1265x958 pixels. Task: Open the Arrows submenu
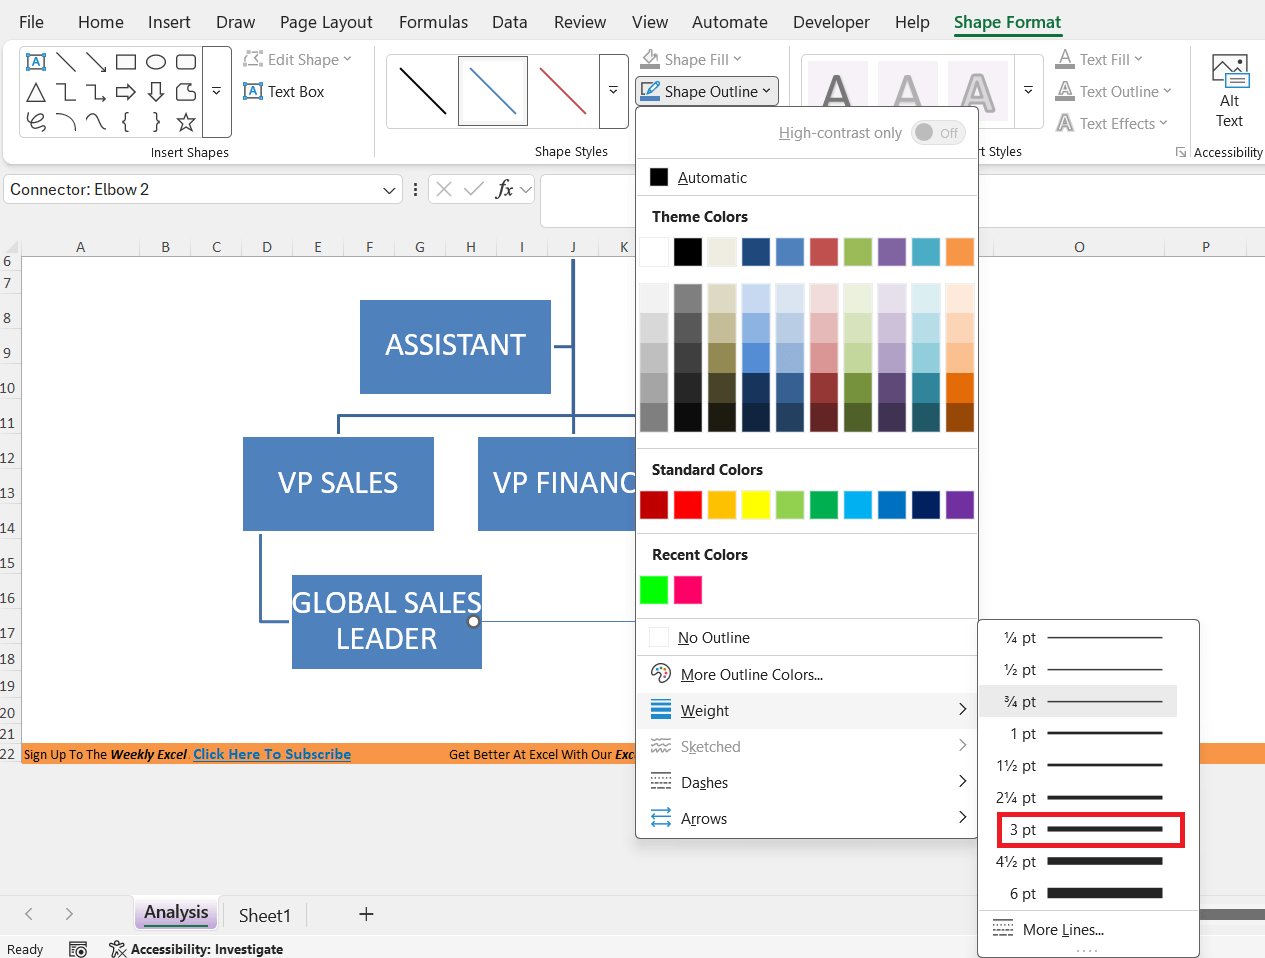(807, 818)
